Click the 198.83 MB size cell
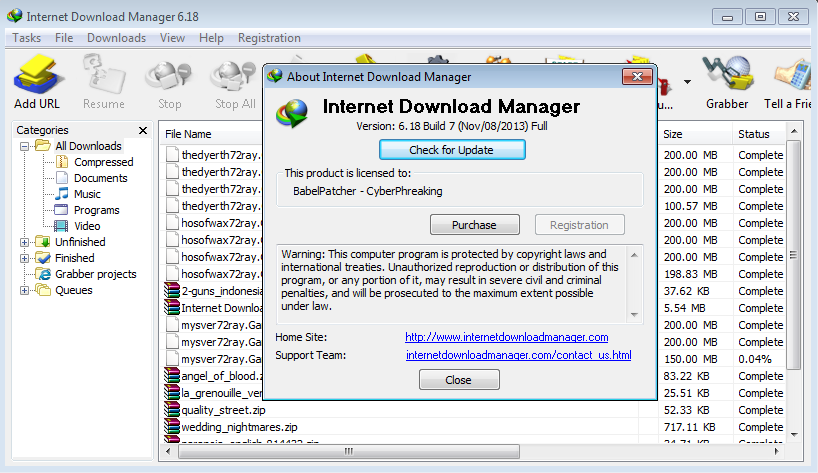Image resolution: width=818 pixels, height=473 pixels. click(691, 274)
